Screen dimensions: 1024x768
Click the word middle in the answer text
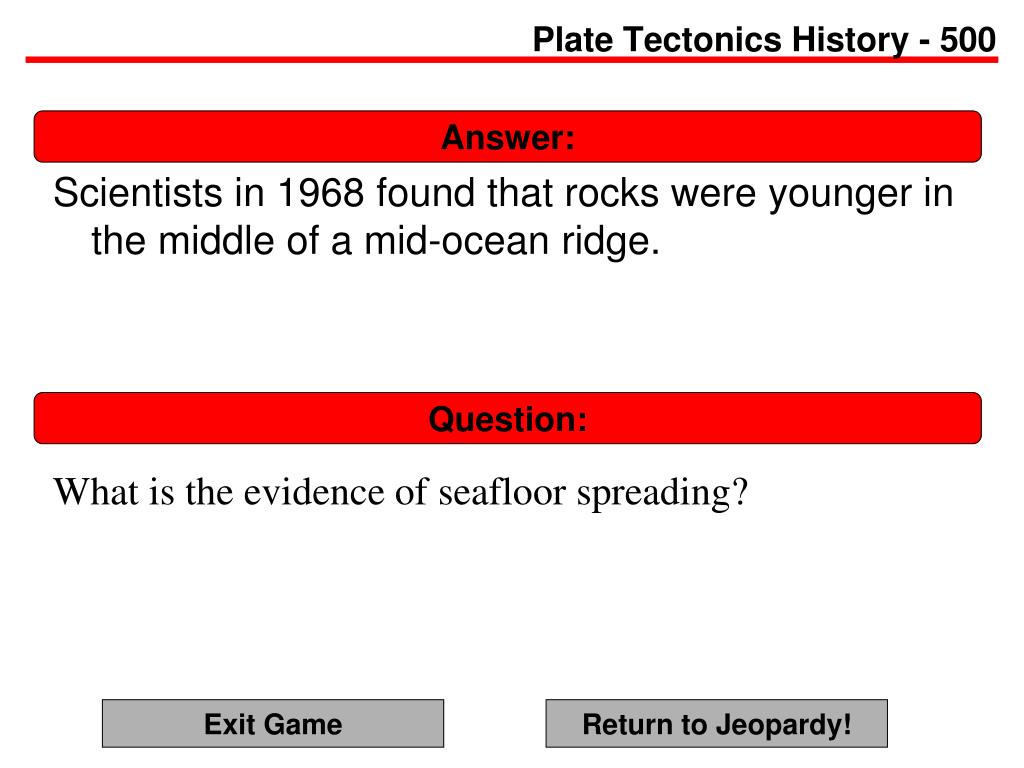(x=216, y=241)
